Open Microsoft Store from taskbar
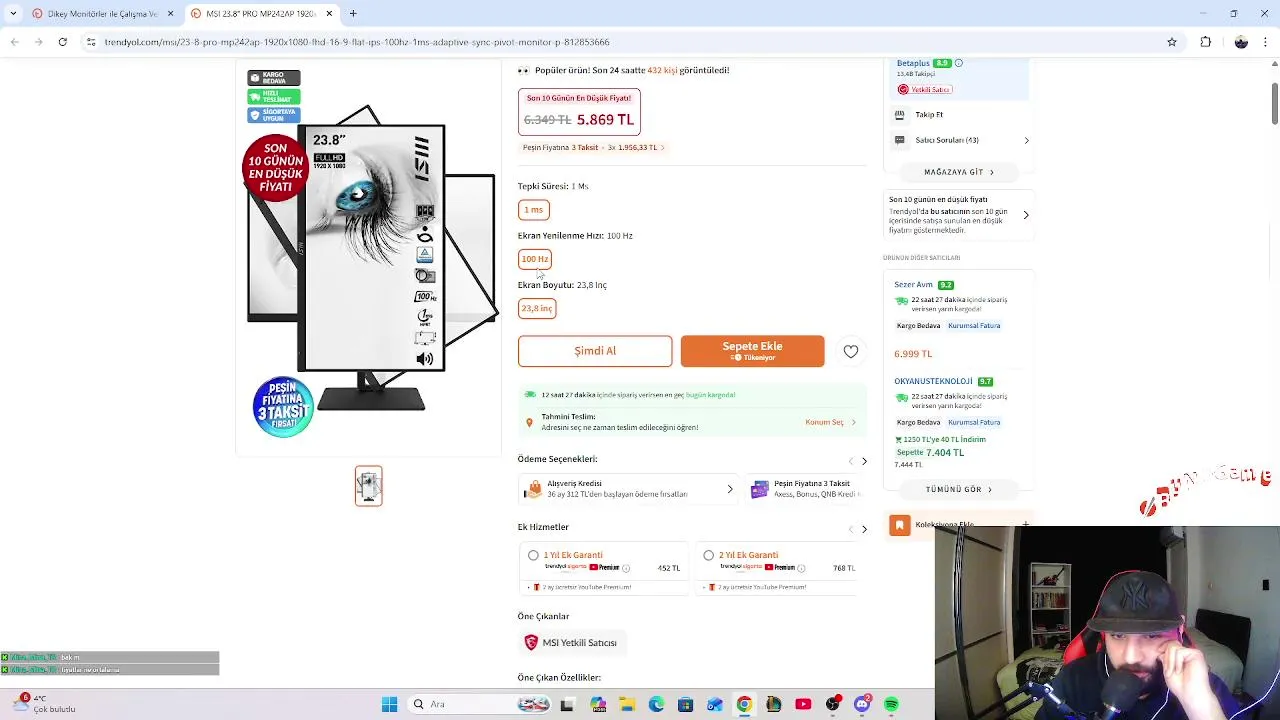This screenshot has width=1280, height=720. [x=685, y=704]
